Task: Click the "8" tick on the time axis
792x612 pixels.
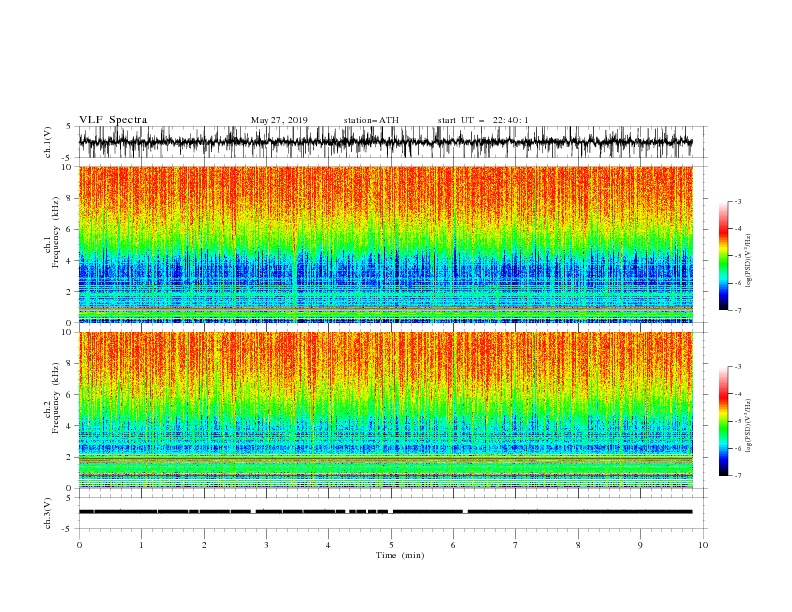Action: [578, 545]
